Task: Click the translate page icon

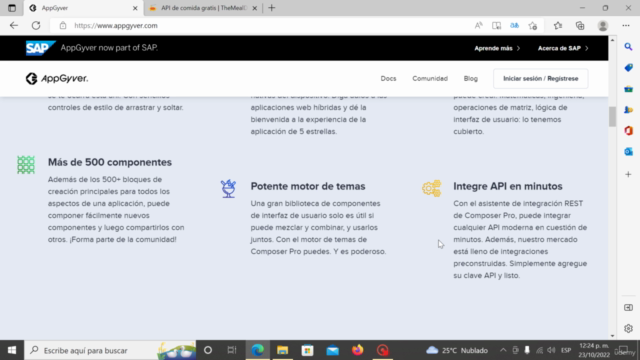Action: pyautogui.click(x=514, y=25)
